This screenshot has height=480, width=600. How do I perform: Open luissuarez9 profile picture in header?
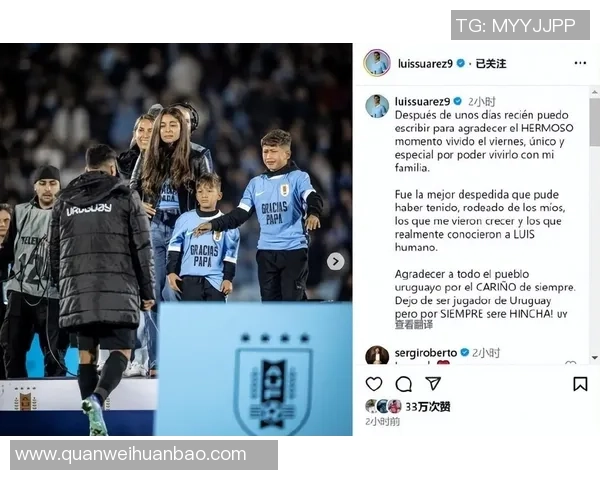click(377, 63)
